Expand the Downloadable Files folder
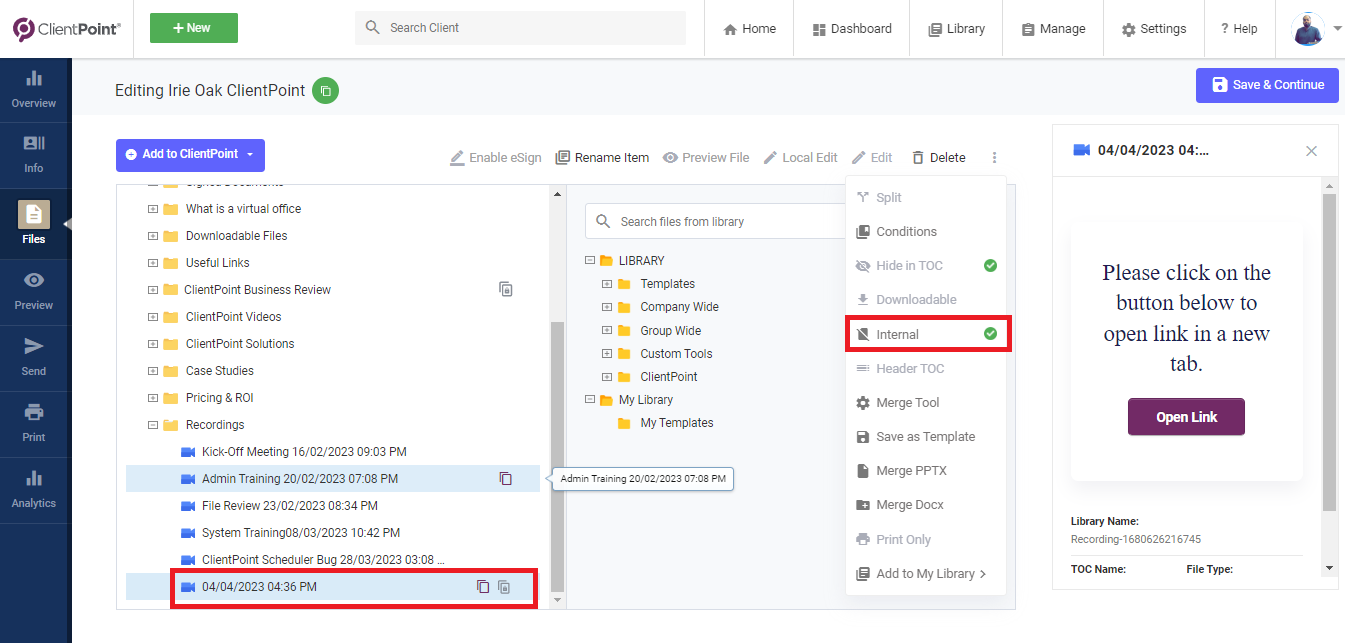1345x643 pixels. point(153,236)
